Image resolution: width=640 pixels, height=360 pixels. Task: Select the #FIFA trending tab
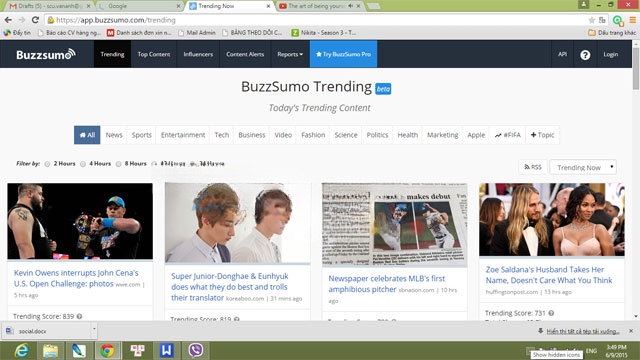pos(508,135)
